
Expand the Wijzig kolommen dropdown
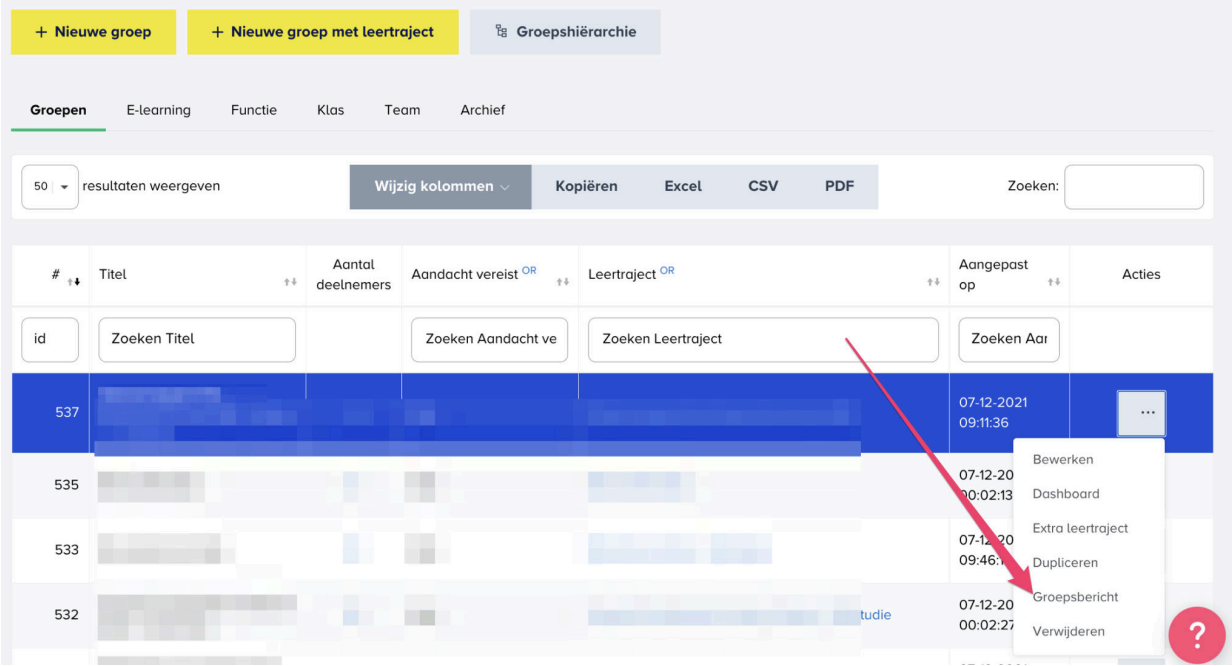[x=440, y=187]
